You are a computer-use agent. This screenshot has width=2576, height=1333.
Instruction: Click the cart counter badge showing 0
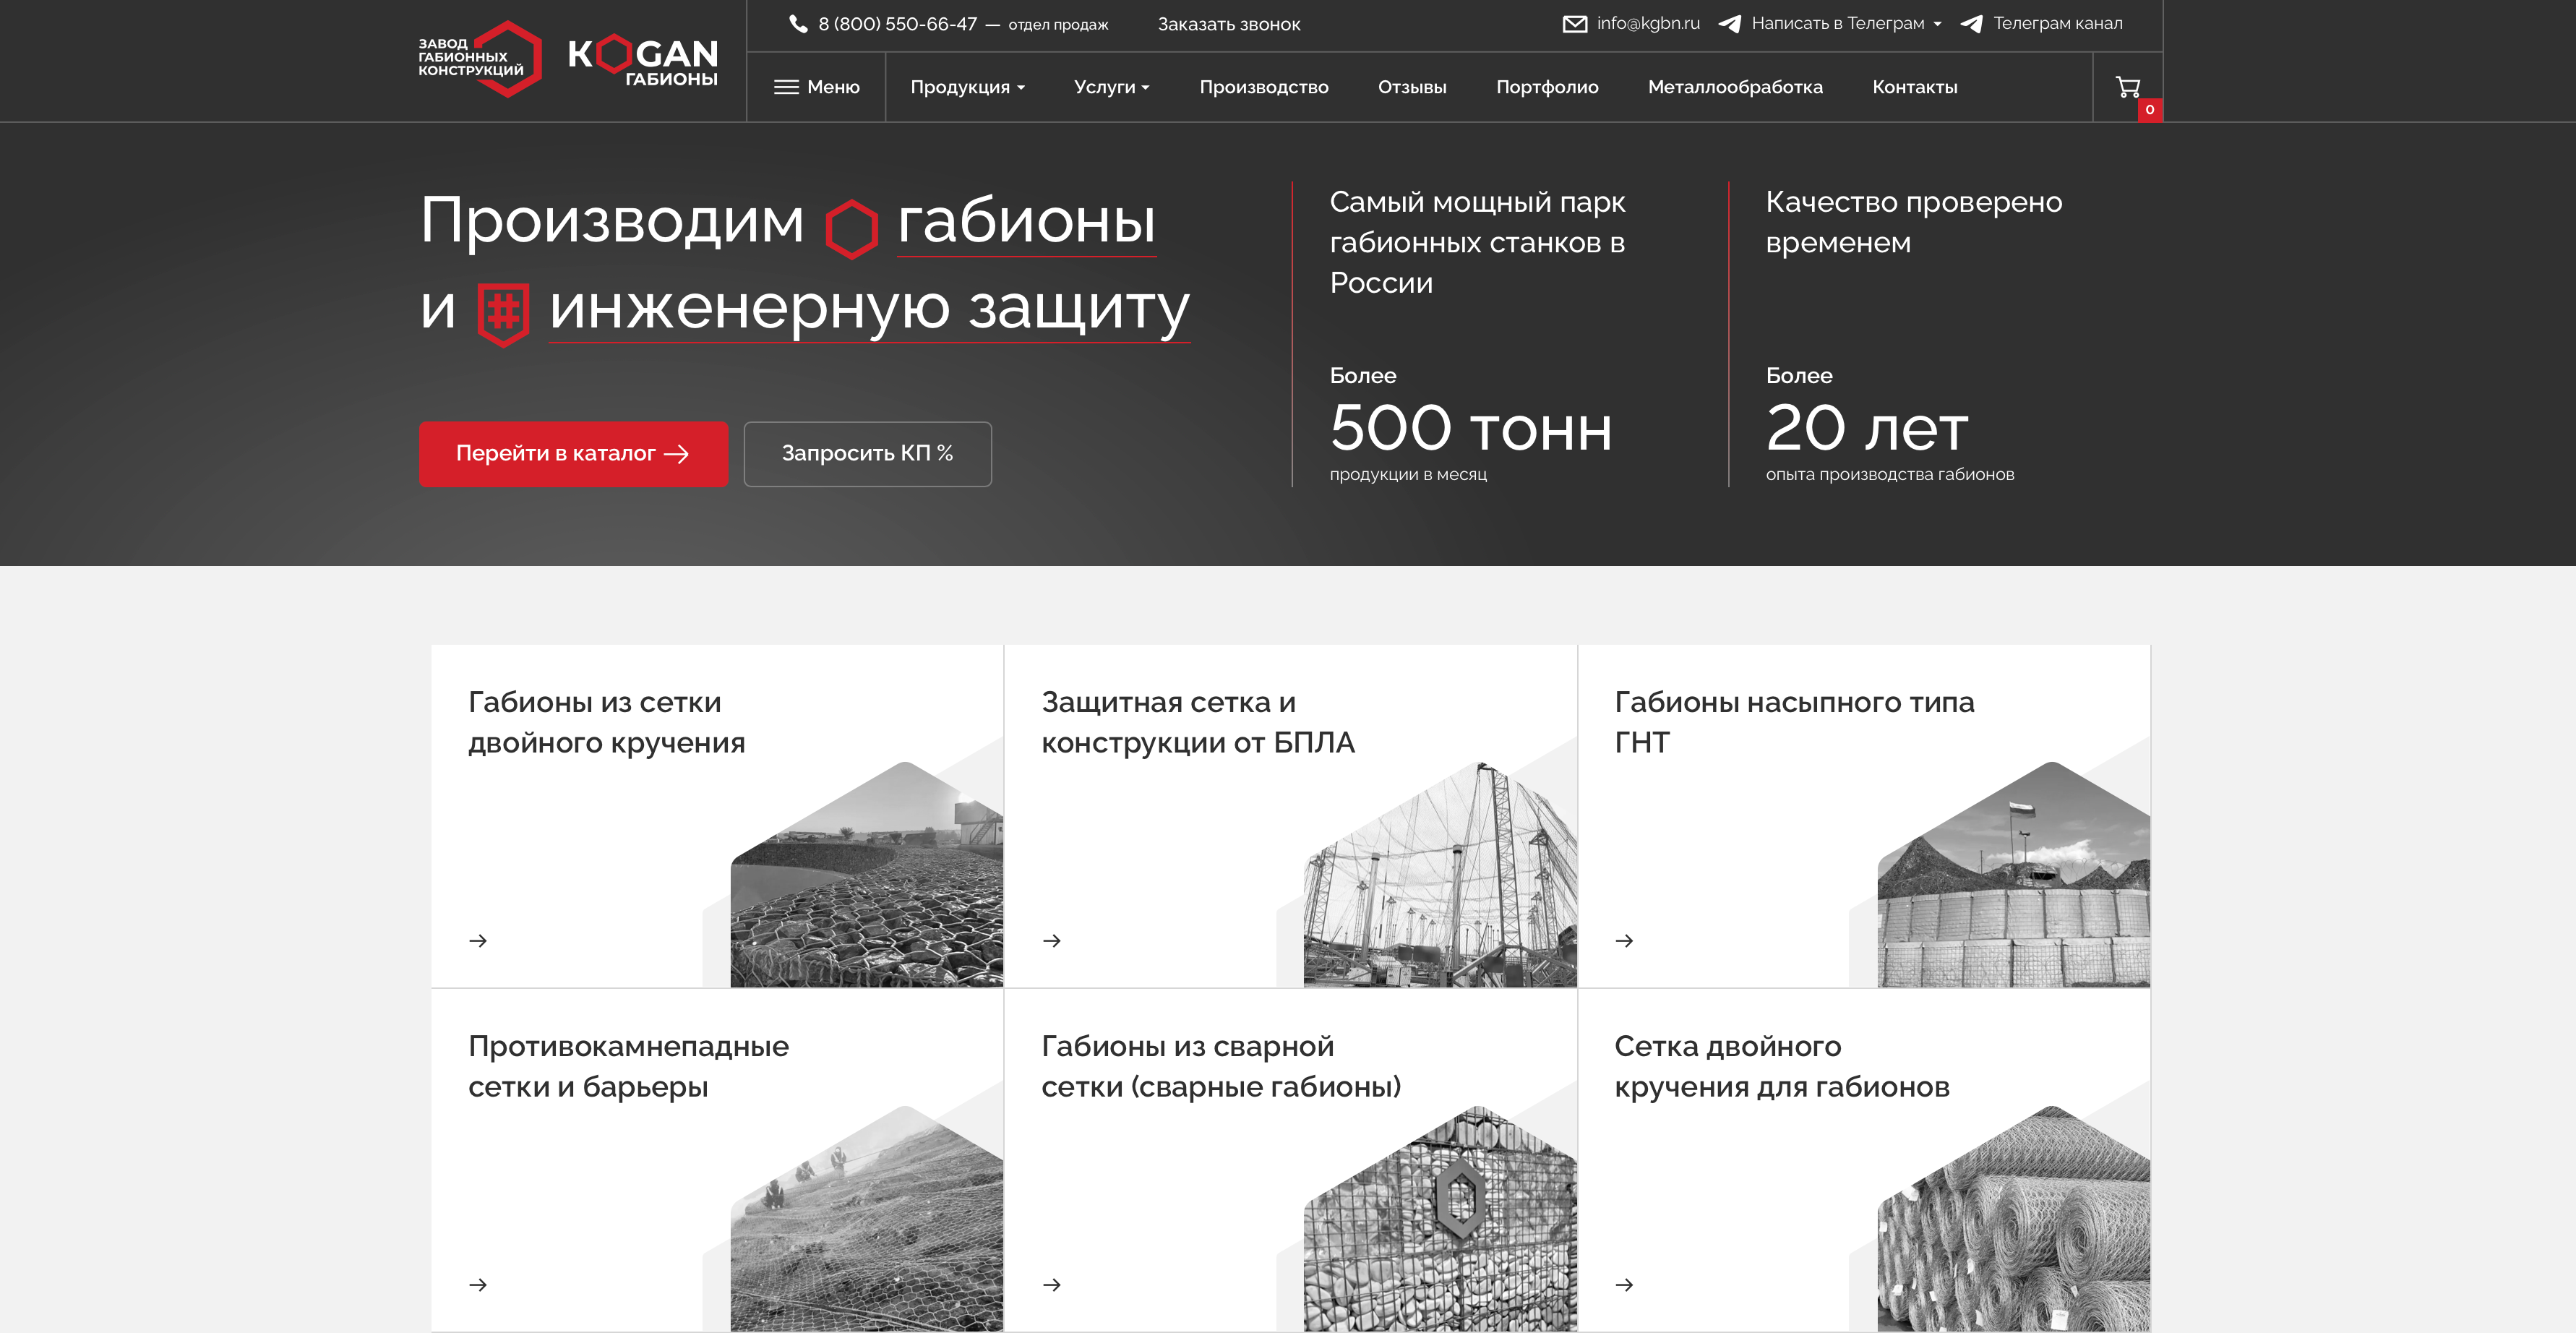pyautogui.click(x=2149, y=110)
